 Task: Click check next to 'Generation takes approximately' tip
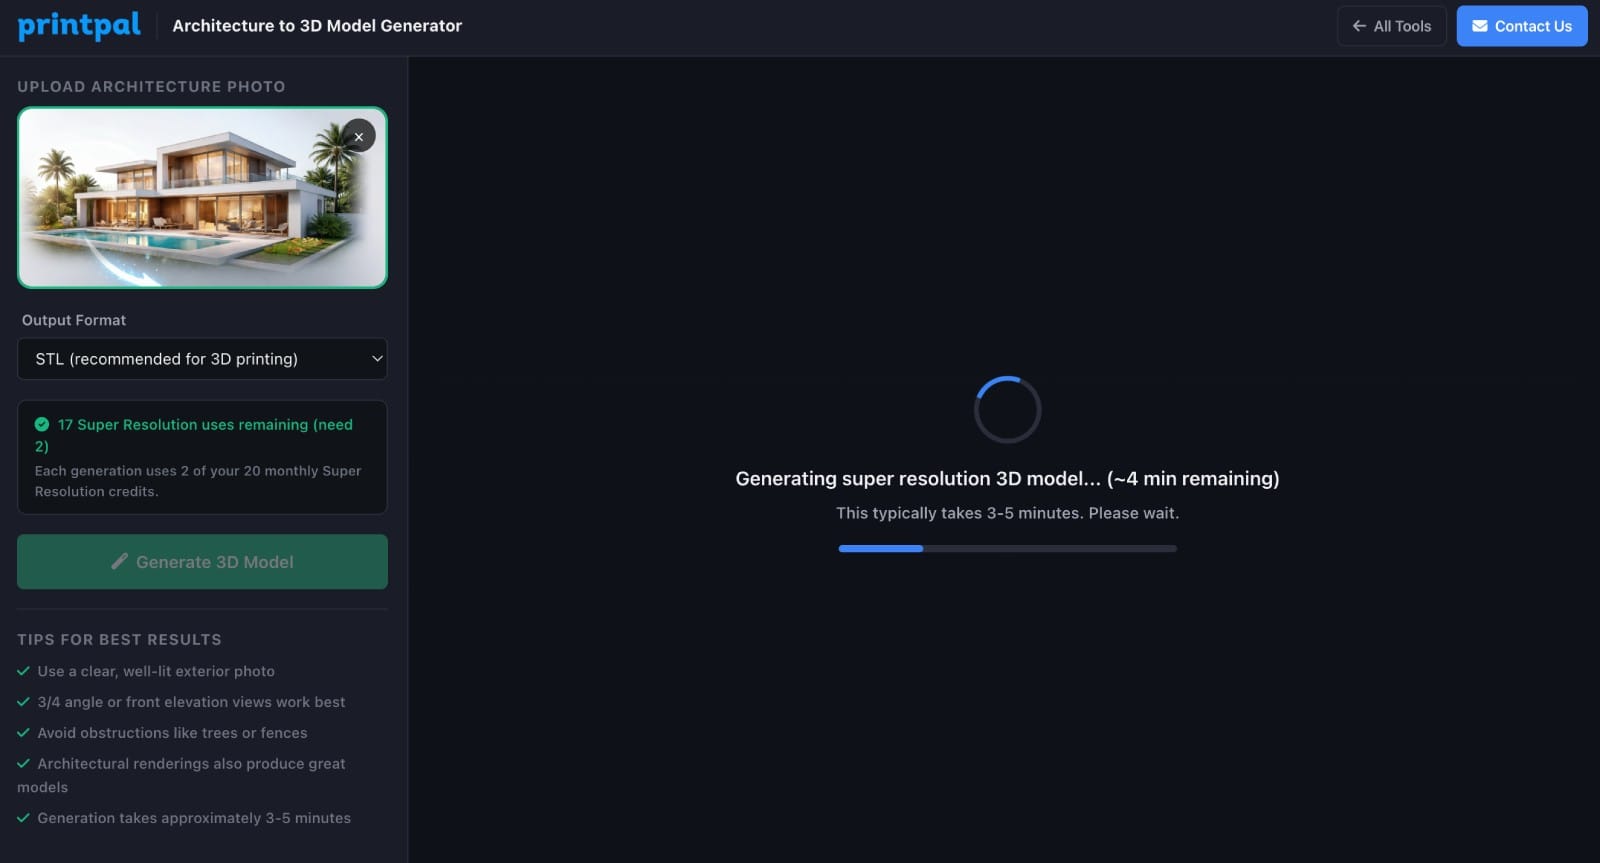coord(24,818)
